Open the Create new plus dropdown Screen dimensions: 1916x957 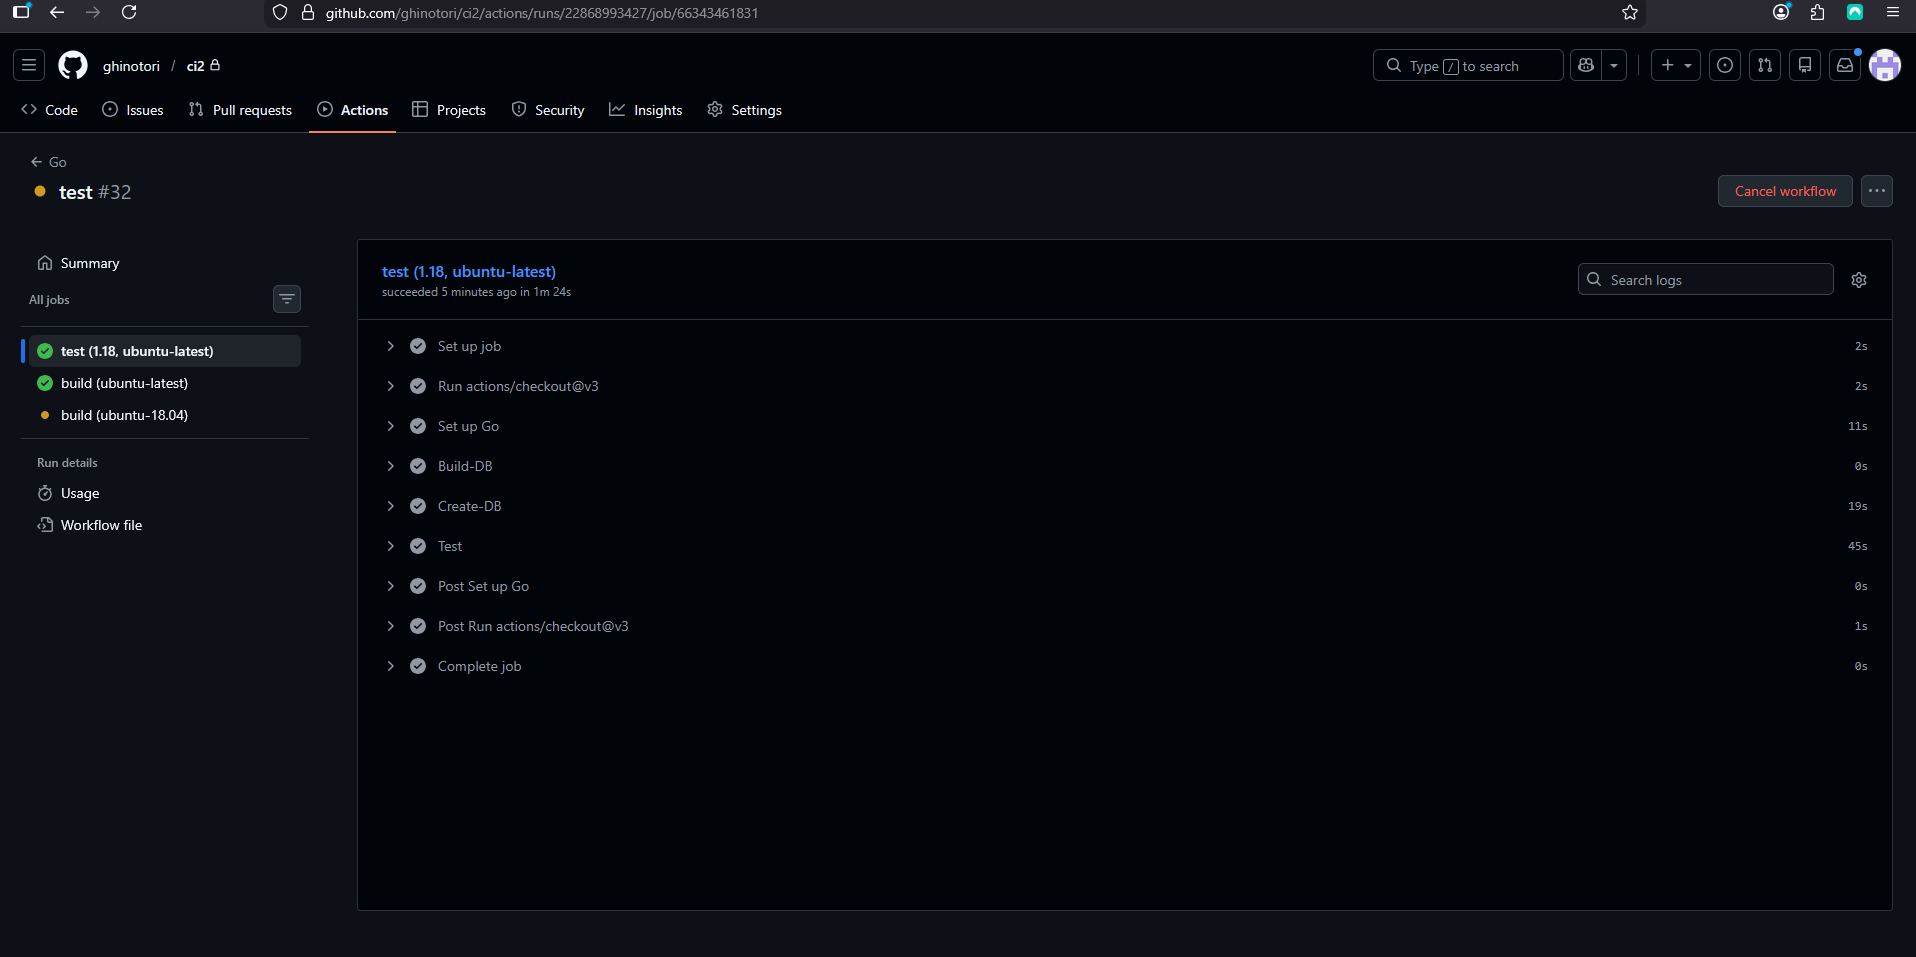(1676, 66)
